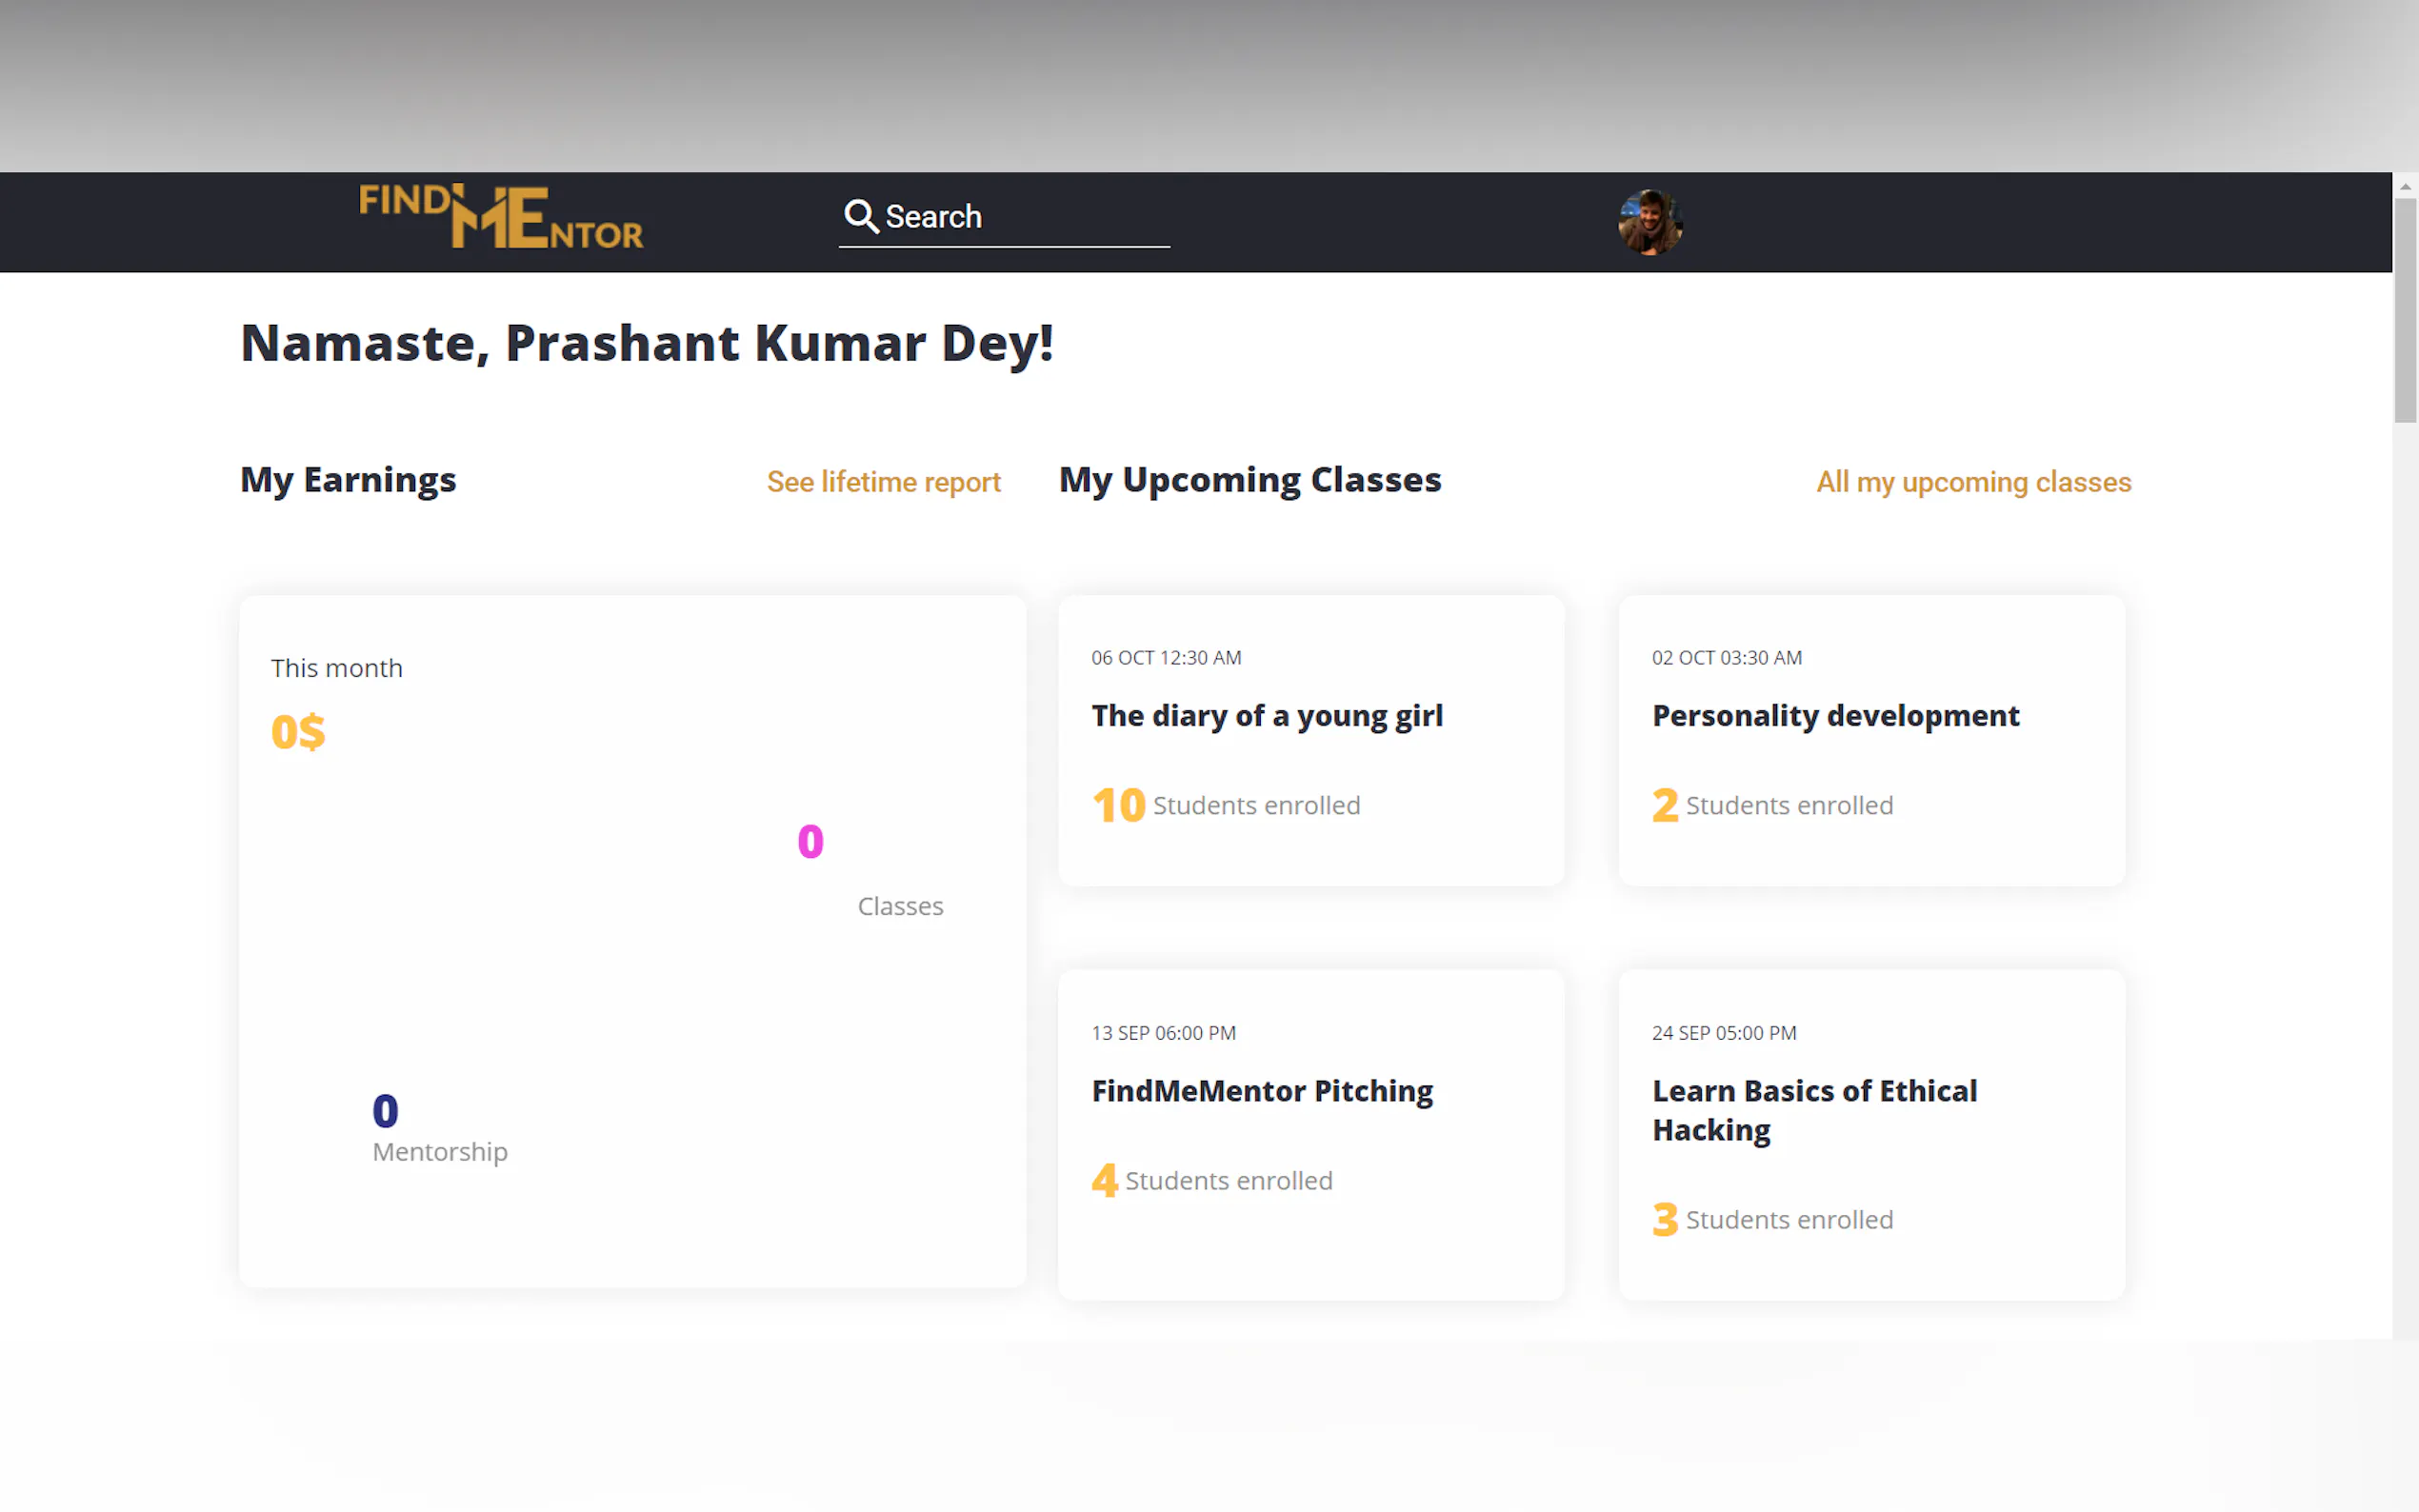
Task: Open The diary of a young girl class
Action: [x=1266, y=716]
